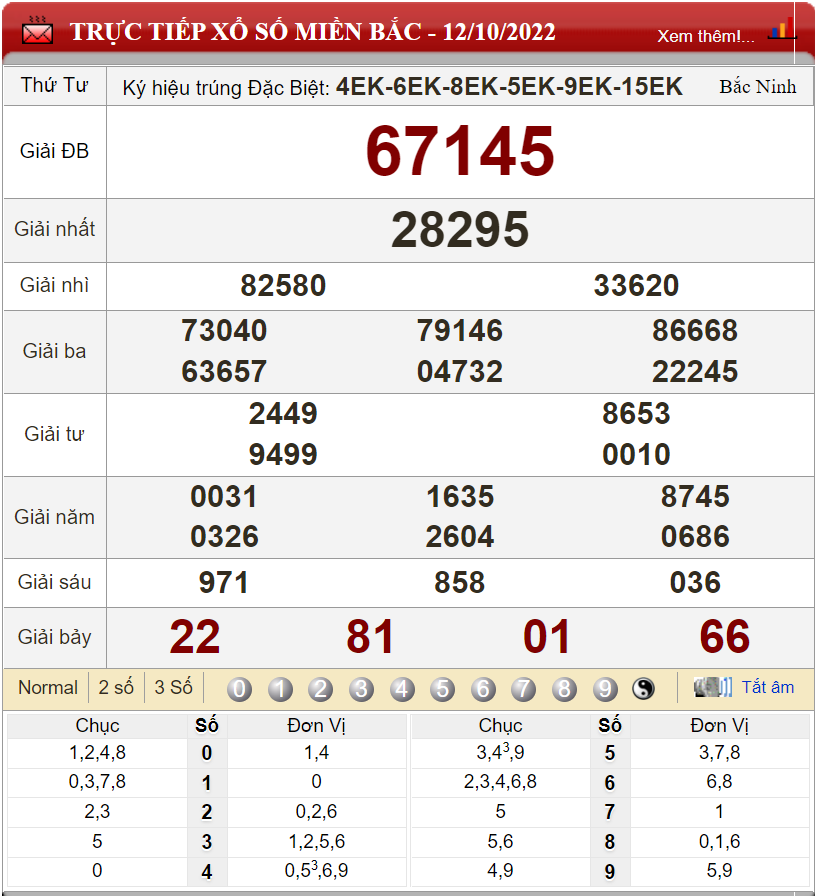Open the bar chart statistics icon
The image size is (819, 896).
[780, 30]
